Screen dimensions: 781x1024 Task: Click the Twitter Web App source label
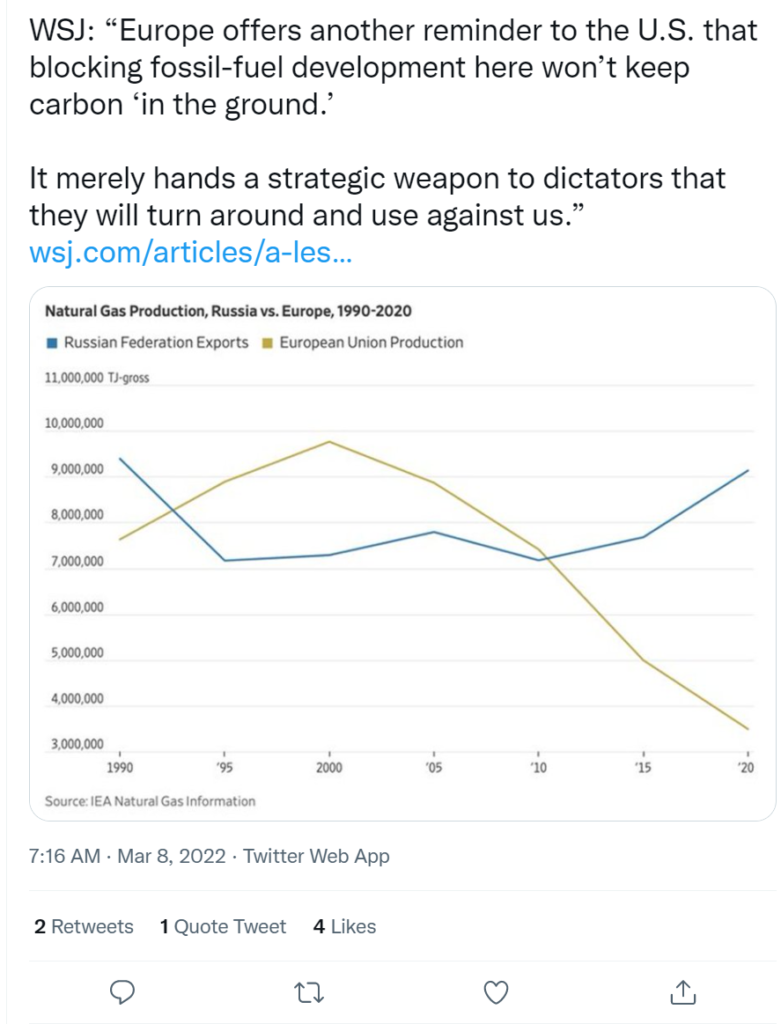coord(316,856)
